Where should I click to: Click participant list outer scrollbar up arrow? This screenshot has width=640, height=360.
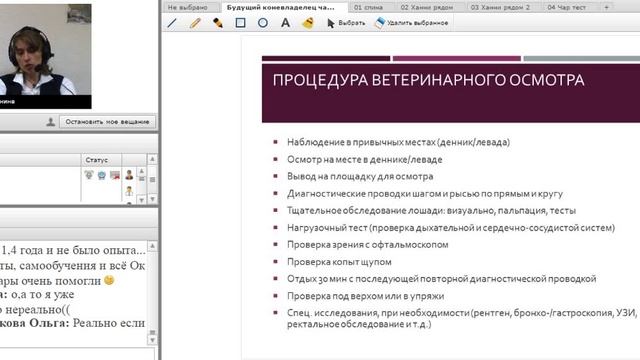152,159
